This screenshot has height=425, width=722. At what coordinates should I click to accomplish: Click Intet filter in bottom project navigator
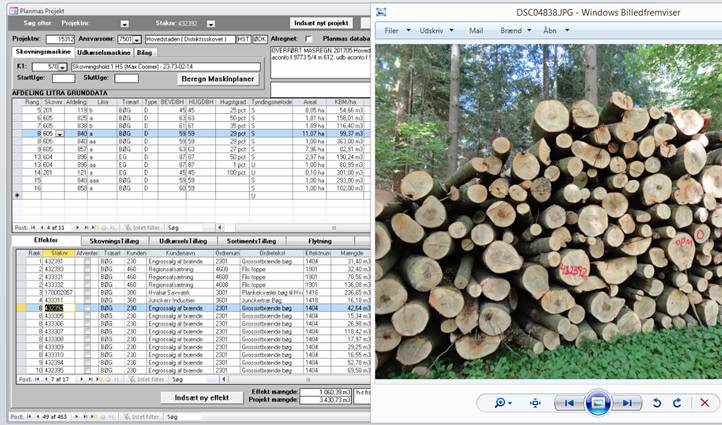[142, 417]
